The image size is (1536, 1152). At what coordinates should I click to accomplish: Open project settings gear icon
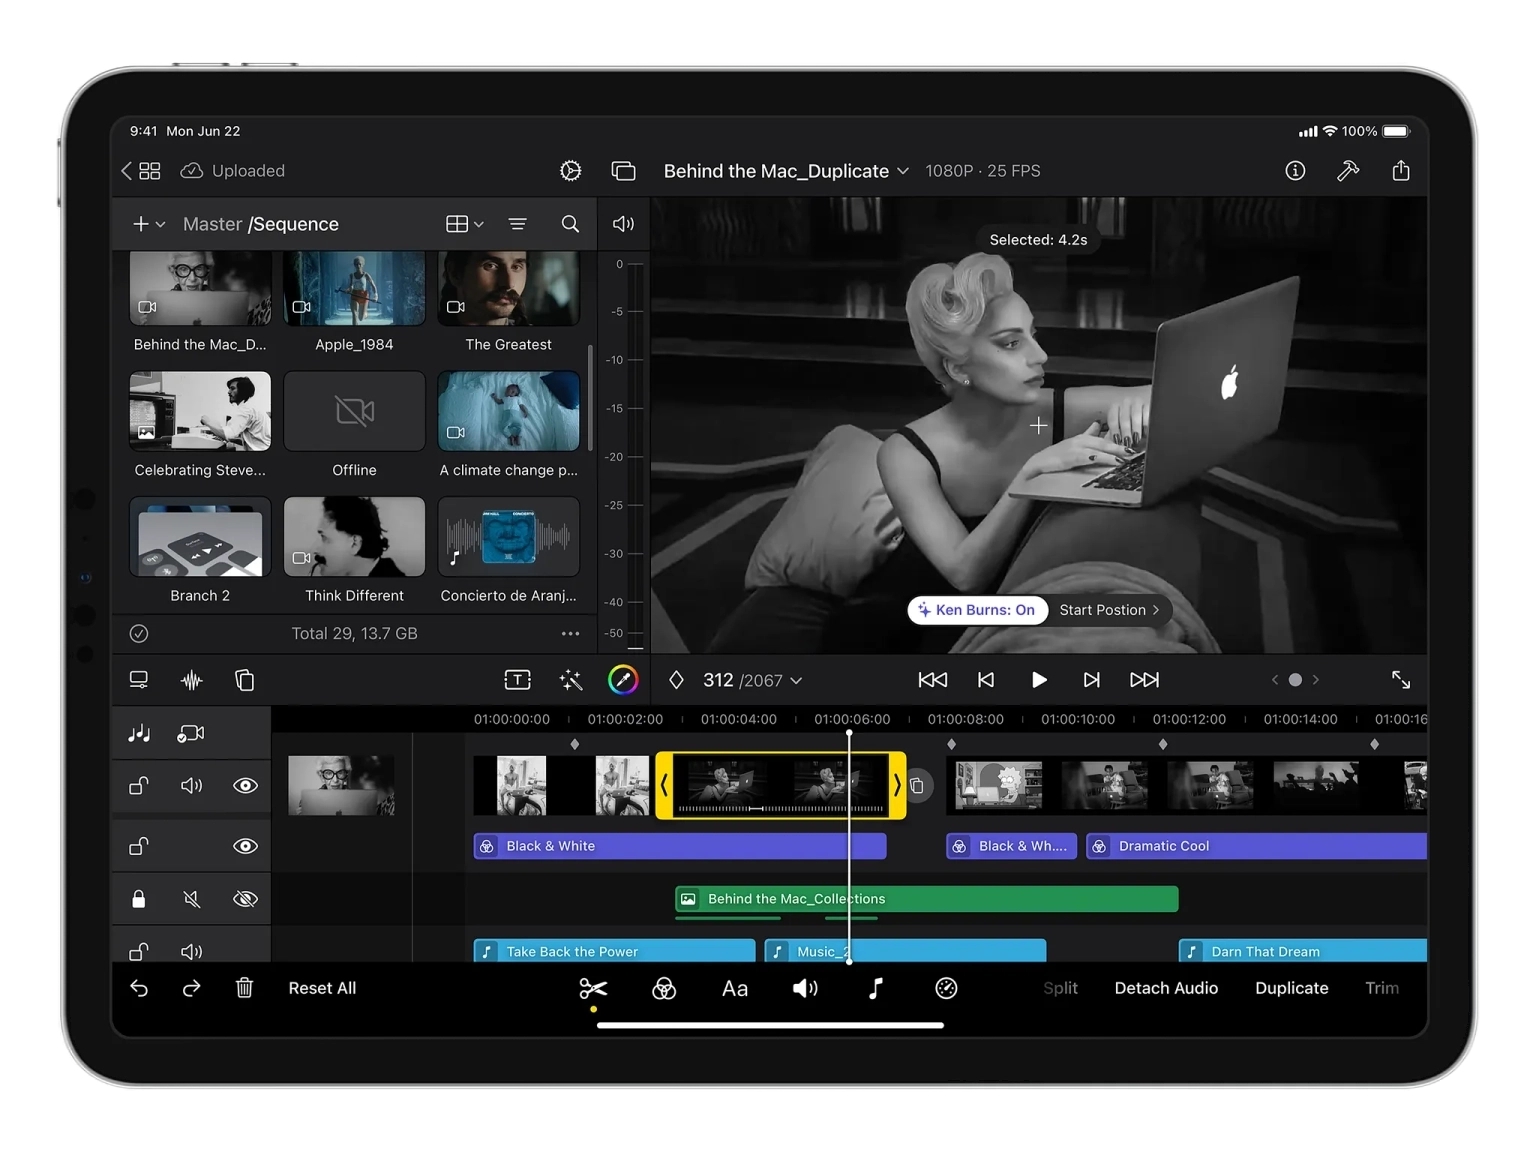point(570,171)
